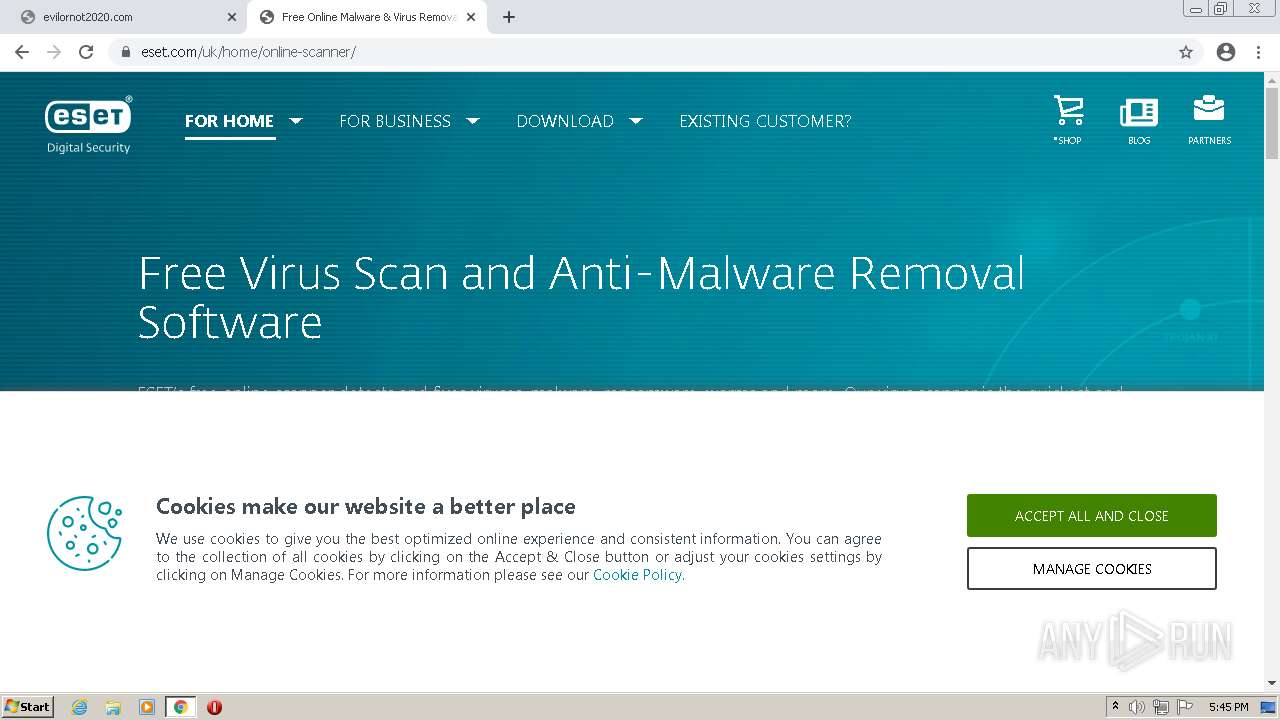
Task: Open the ESET Blog icon
Action: [1139, 111]
